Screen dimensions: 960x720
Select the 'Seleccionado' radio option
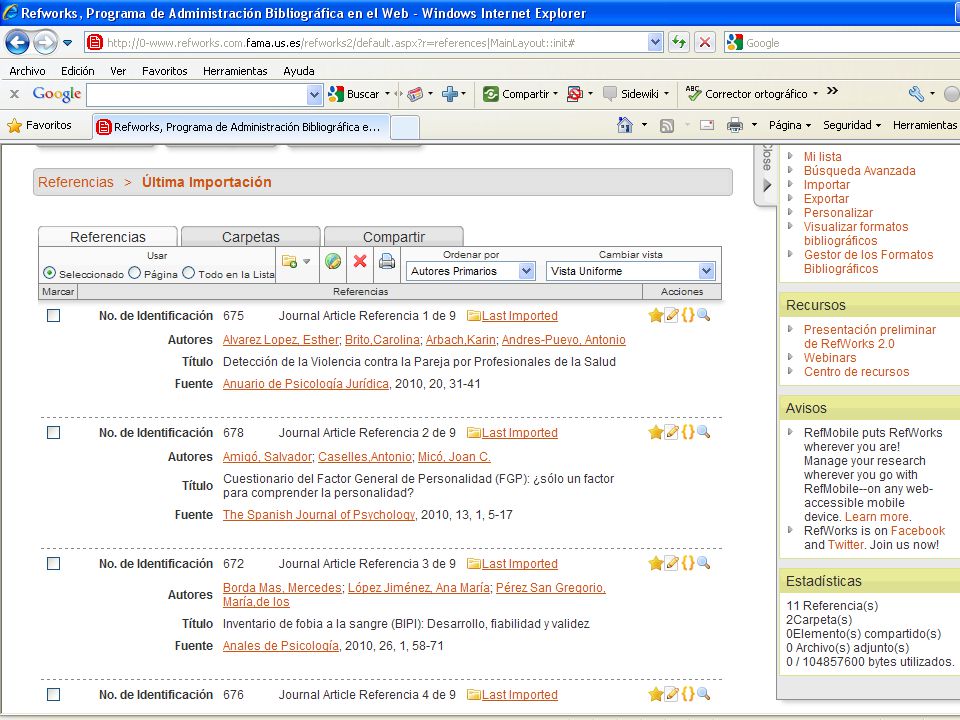click(50, 273)
